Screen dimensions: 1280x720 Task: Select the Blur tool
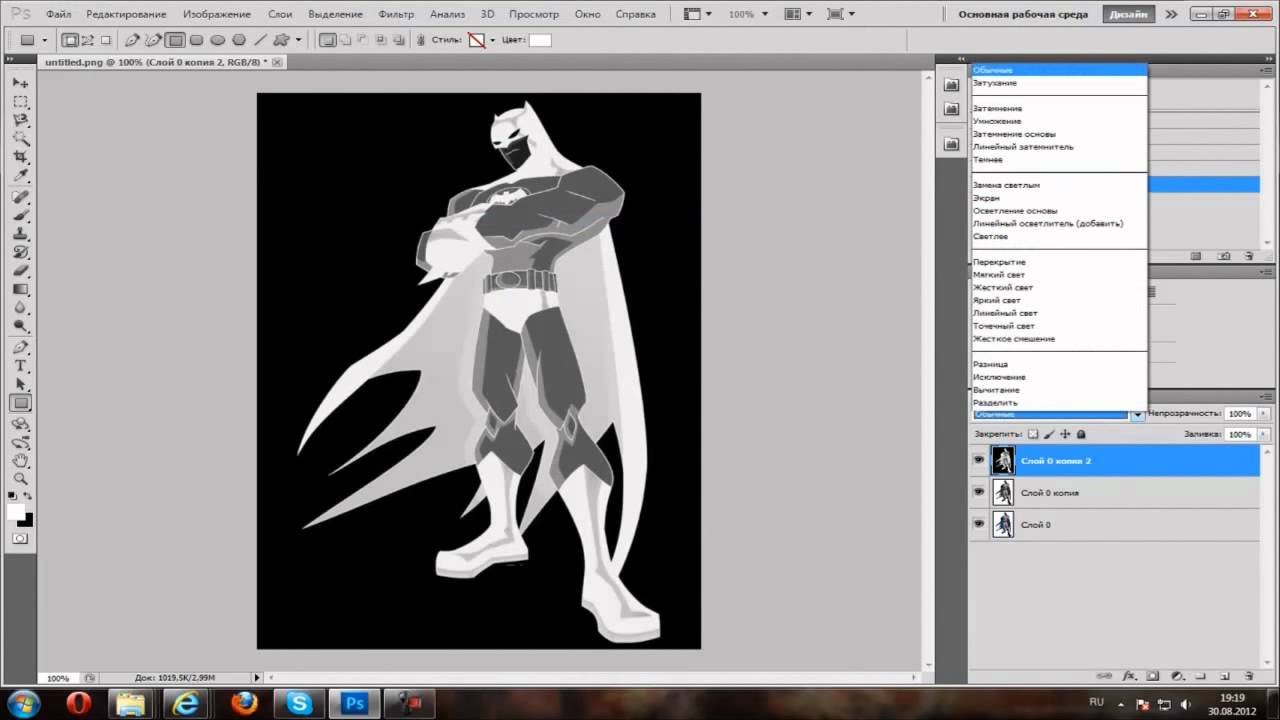pos(20,308)
